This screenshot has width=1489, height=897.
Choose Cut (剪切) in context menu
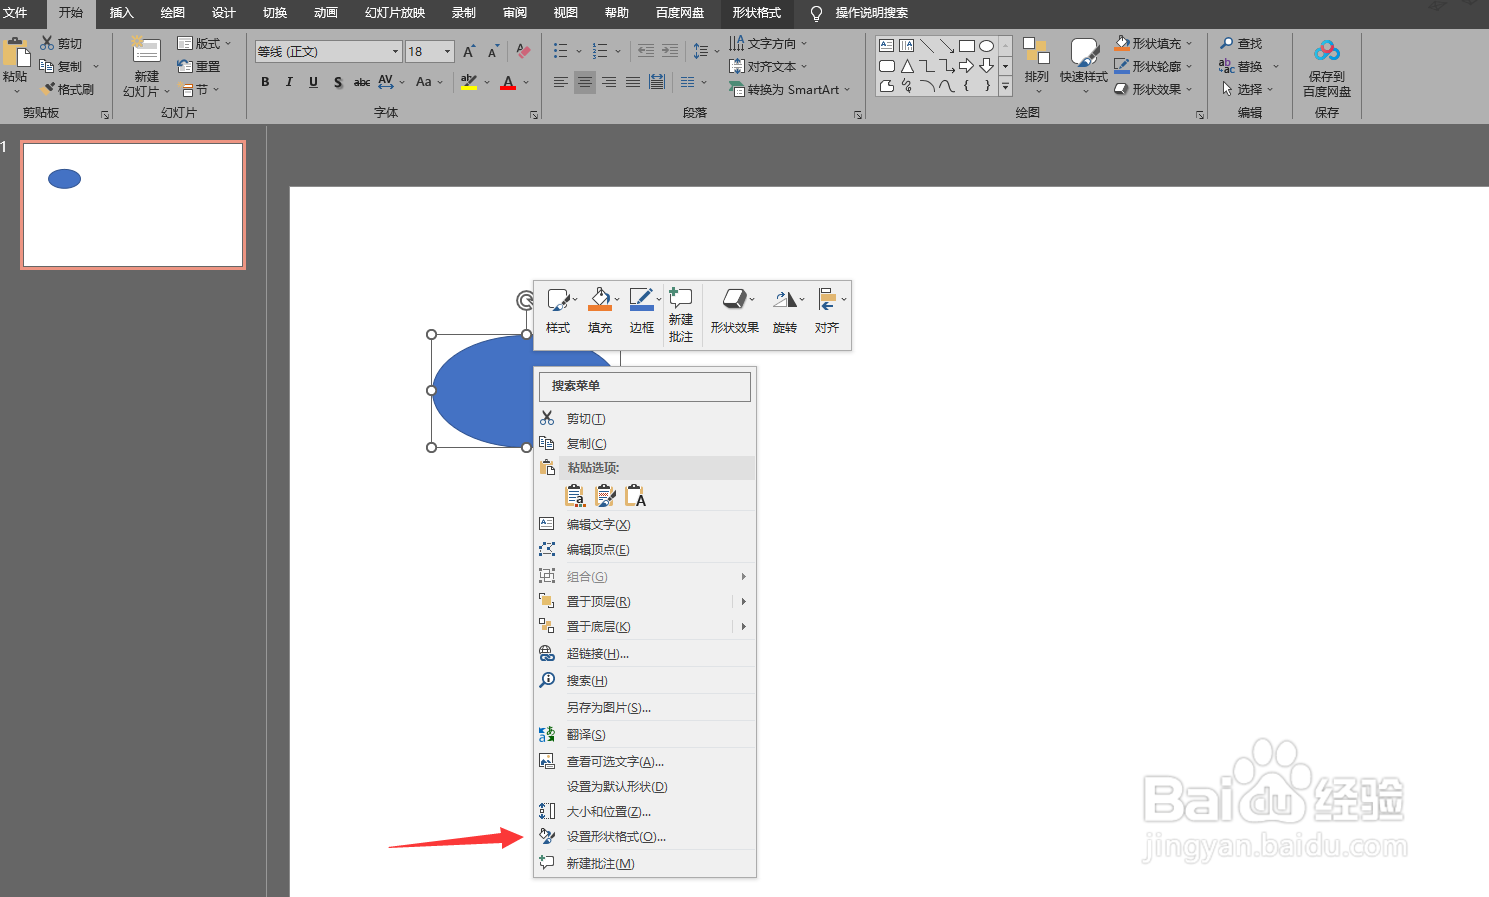point(645,419)
